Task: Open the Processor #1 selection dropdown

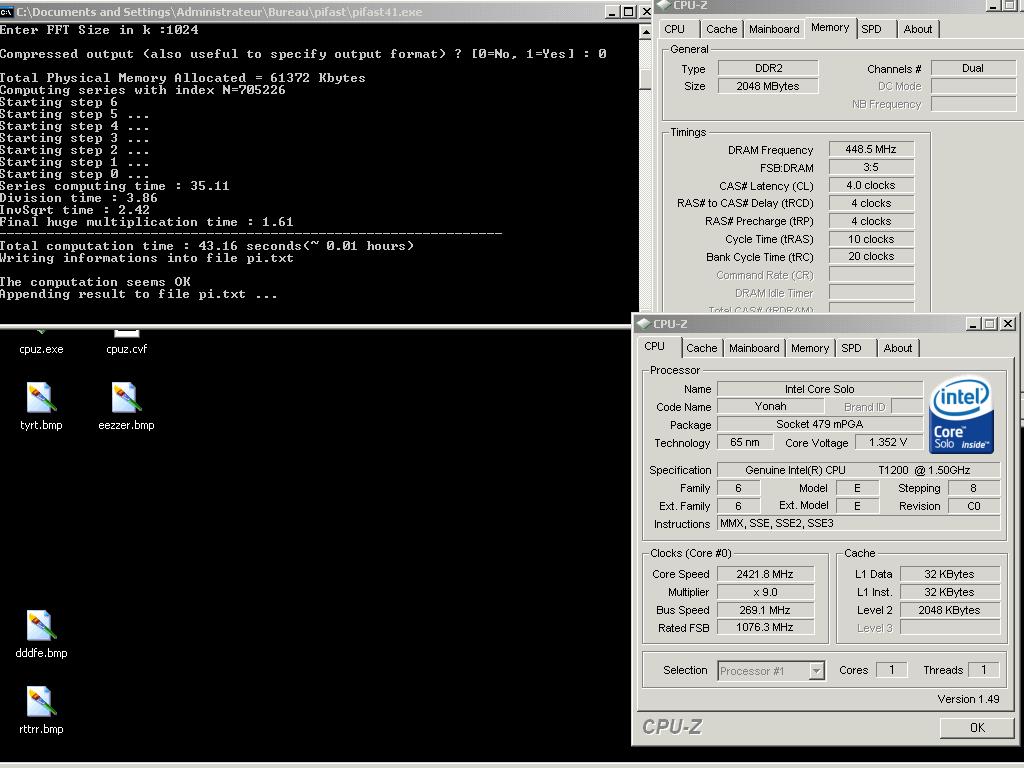Action: pyautogui.click(x=816, y=671)
